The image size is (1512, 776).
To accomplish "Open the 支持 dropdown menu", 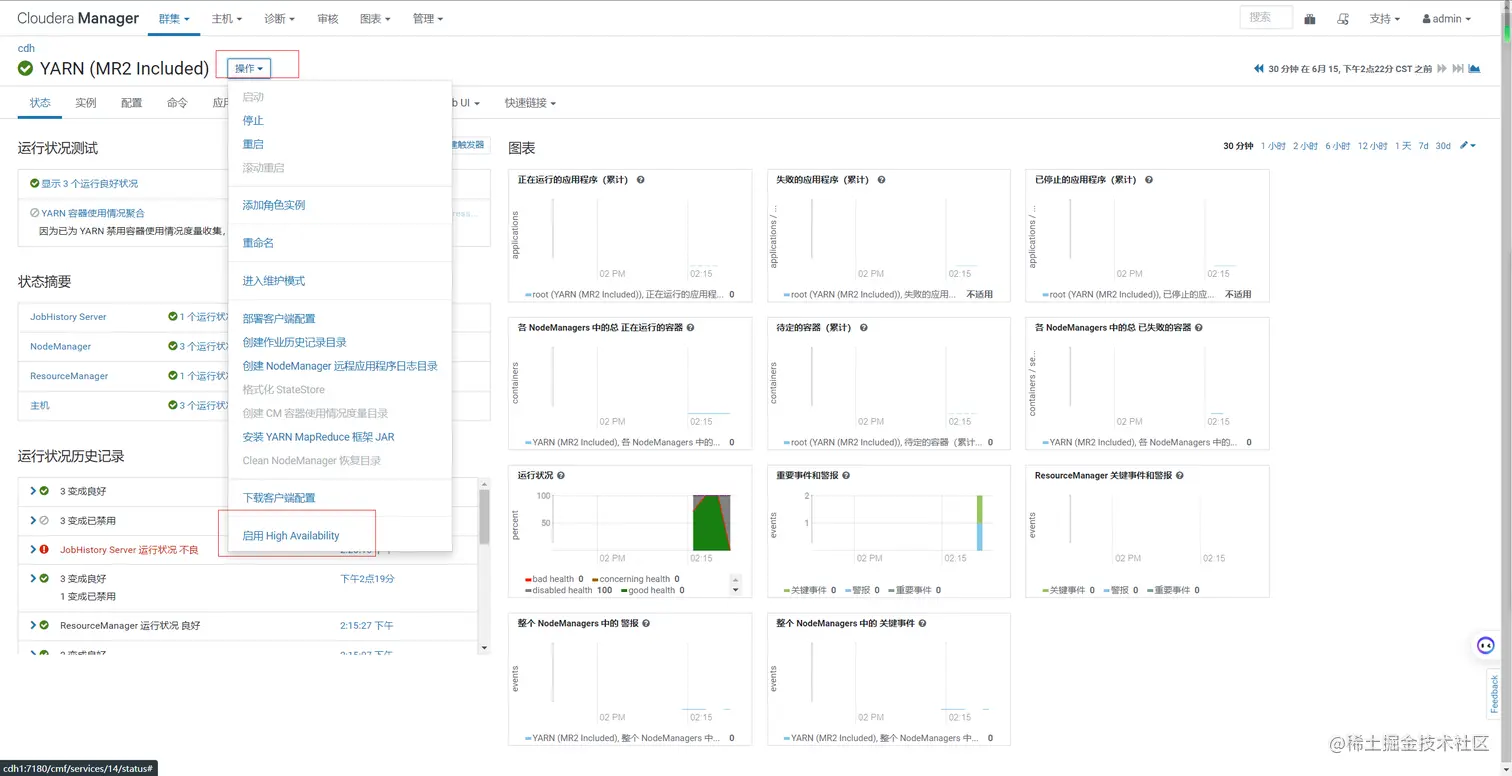I will [1385, 19].
